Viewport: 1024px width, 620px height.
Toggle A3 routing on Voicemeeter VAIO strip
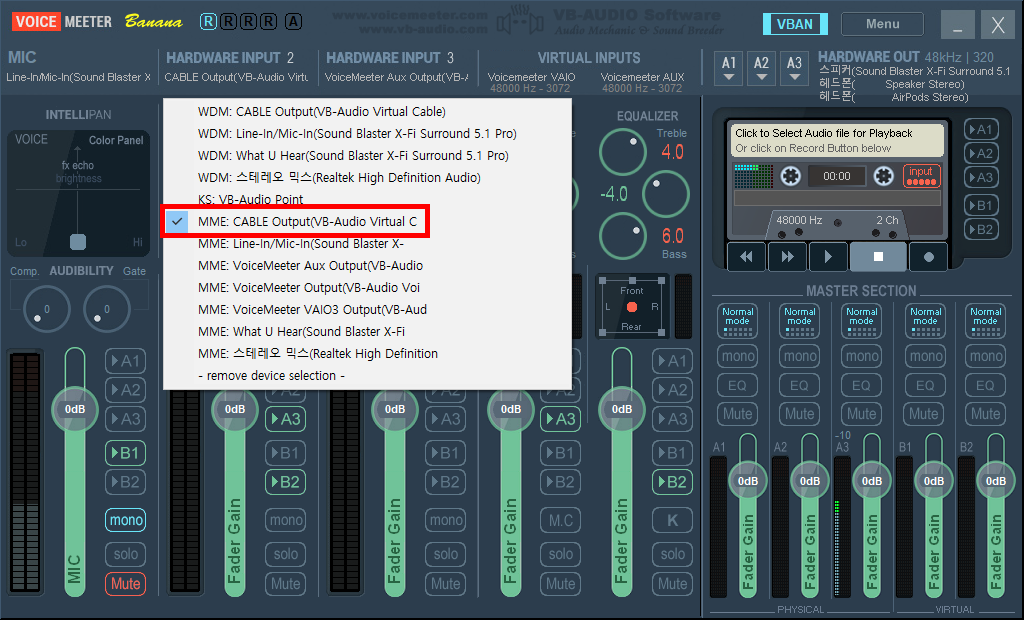tap(560, 419)
